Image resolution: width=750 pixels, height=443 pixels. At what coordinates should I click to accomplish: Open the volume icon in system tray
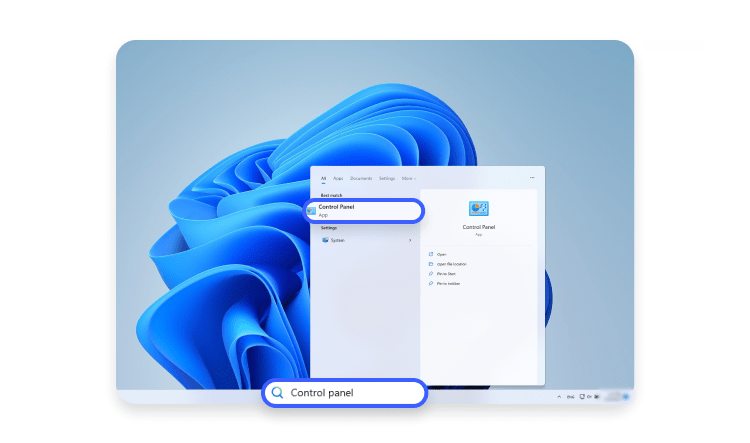[589, 397]
